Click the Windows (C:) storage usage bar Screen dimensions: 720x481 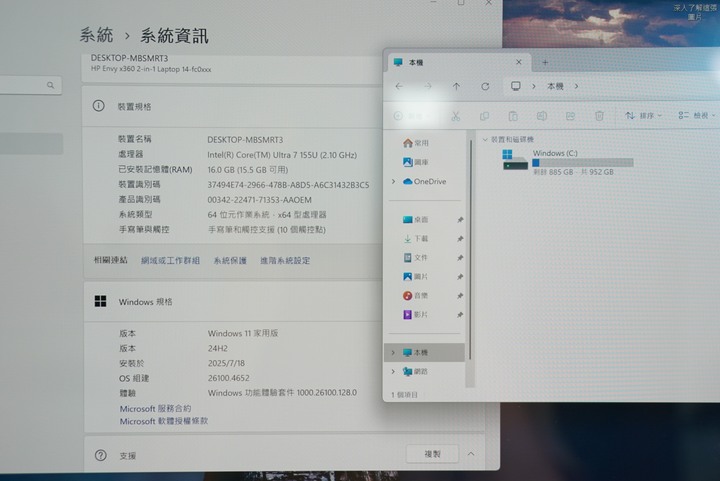click(x=583, y=162)
